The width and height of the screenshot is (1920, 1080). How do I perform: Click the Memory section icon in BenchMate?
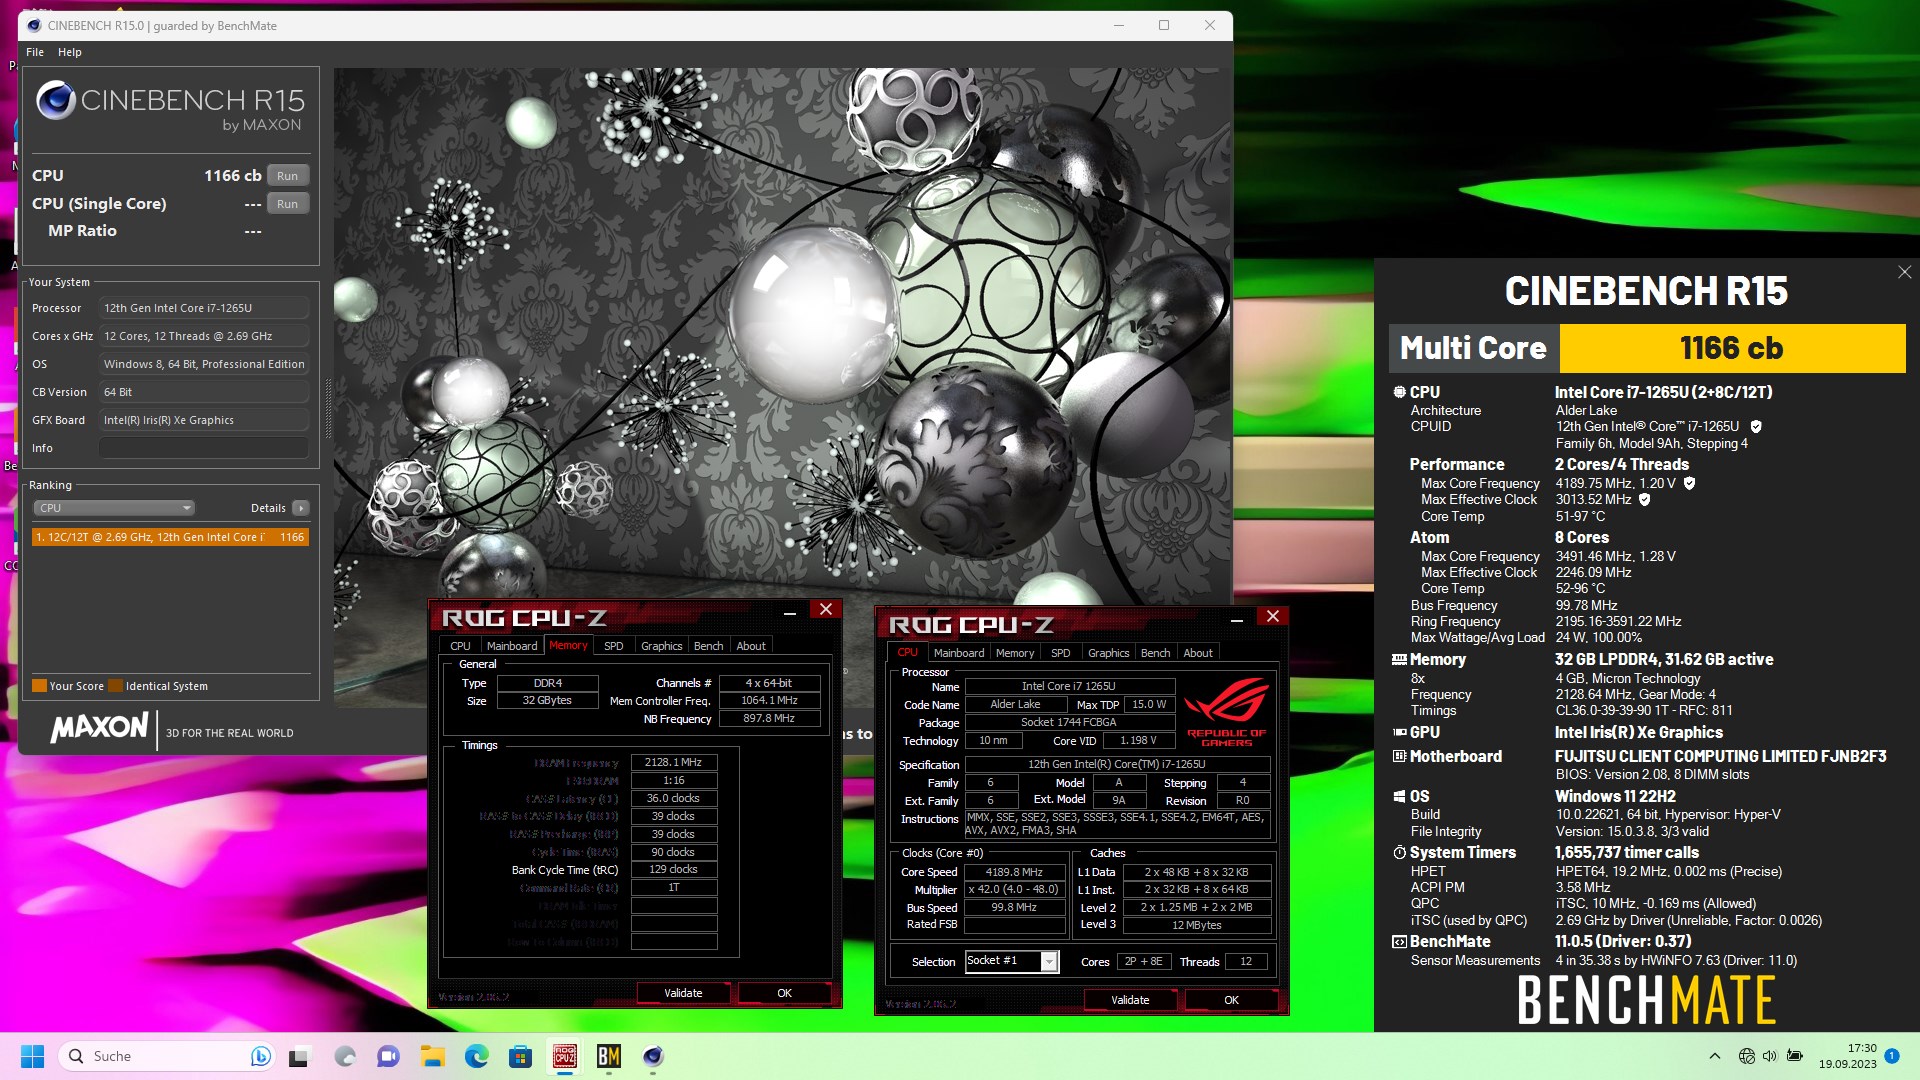[1399, 660]
